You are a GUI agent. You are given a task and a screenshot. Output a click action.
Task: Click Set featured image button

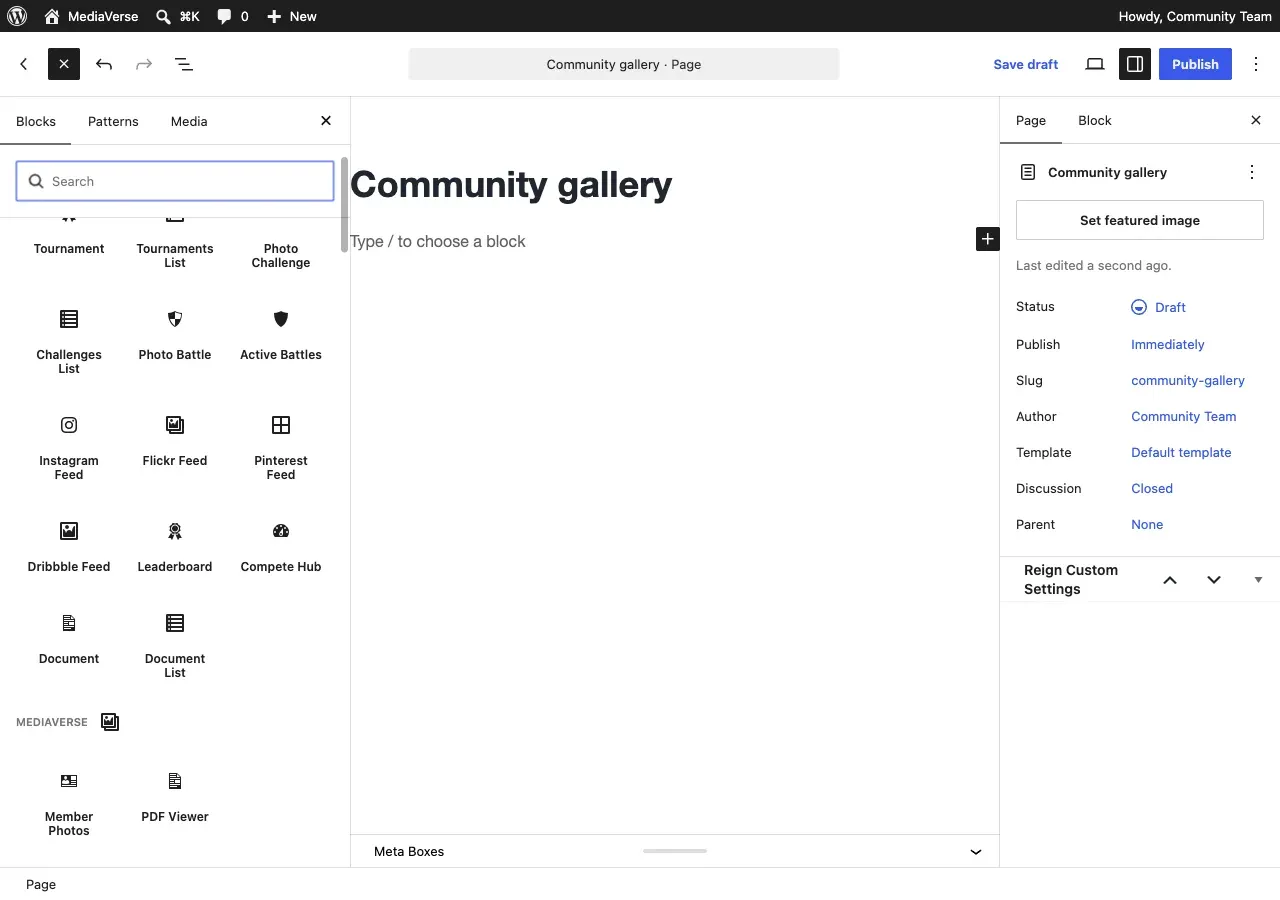tap(1140, 220)
